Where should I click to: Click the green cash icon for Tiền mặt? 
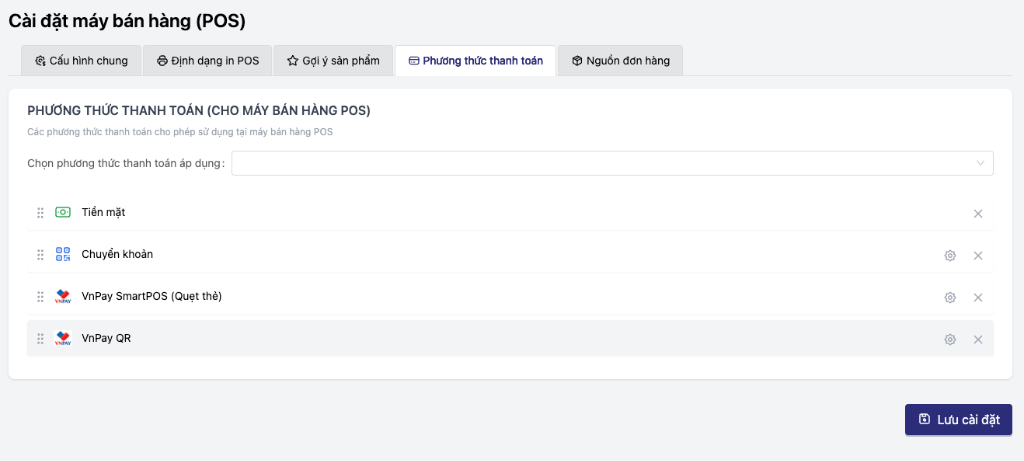[63, 212]
